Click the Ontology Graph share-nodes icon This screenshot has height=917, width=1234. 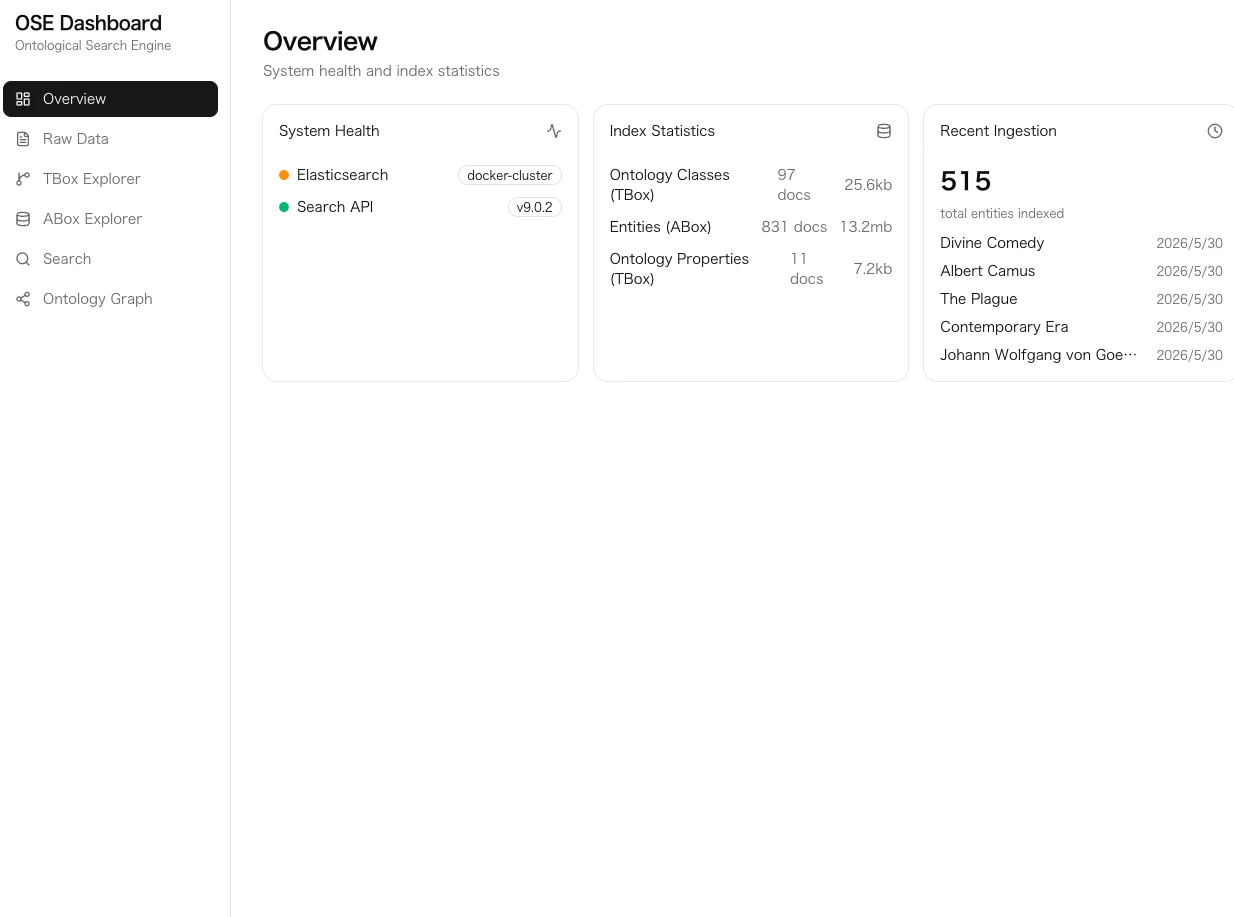point(23,299)
